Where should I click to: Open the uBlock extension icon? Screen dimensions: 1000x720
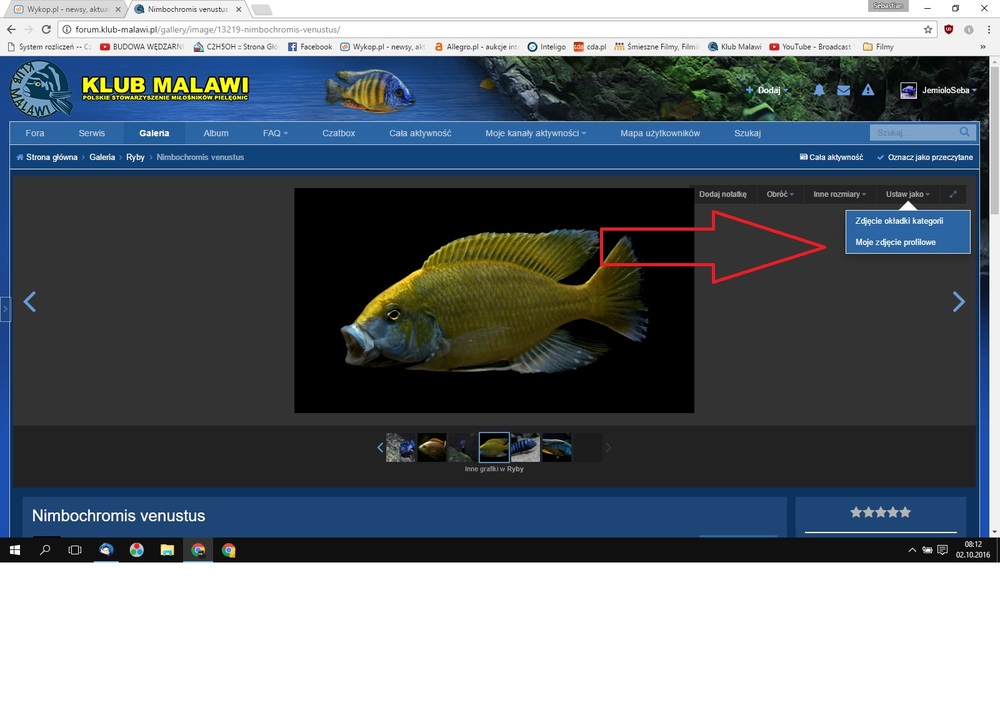click(948, 29)
